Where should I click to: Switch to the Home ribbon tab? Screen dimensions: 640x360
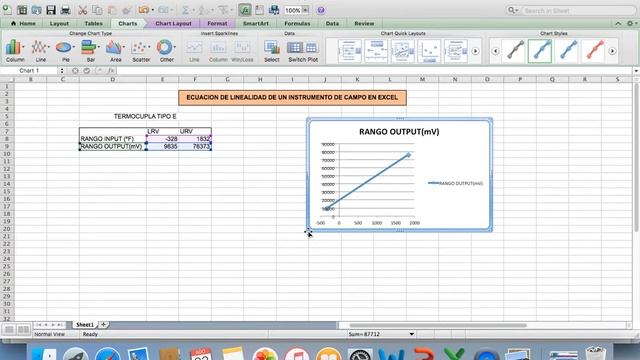(23, 24)
